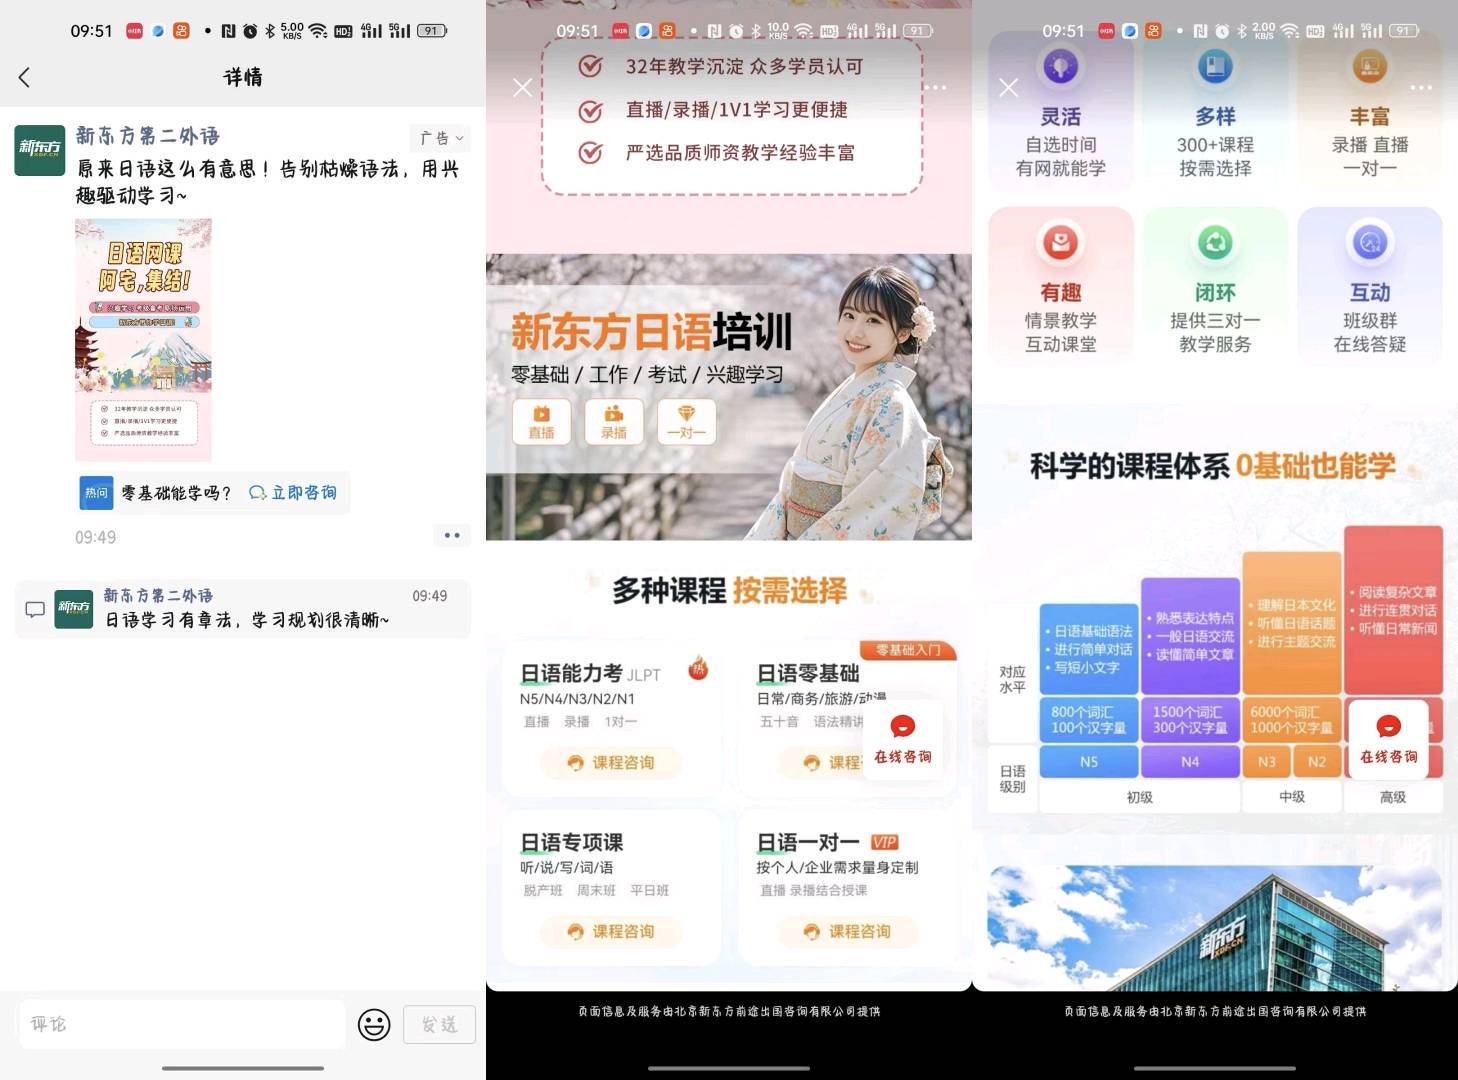Open 在线咨询 chat in the middle panel
Image resolution: width=1458 pixels, height=1080 pixels.
click(902, 738)
